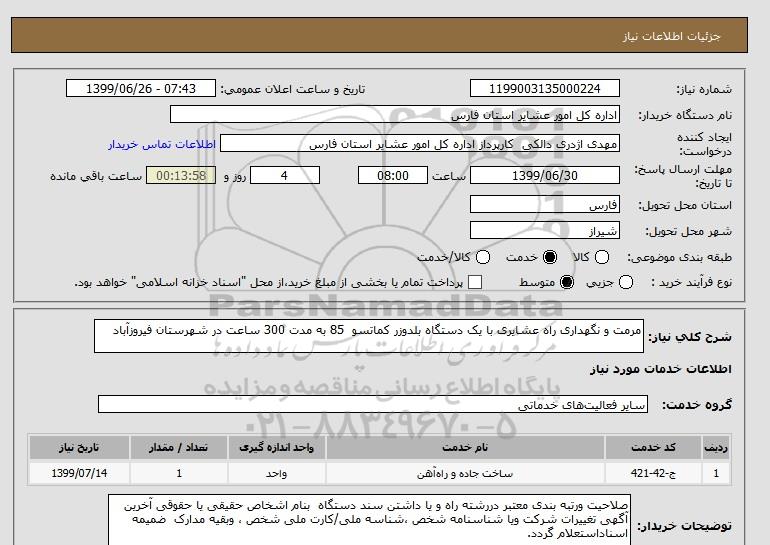
Task: Click the delivery province field فارس
Action: 545,204
